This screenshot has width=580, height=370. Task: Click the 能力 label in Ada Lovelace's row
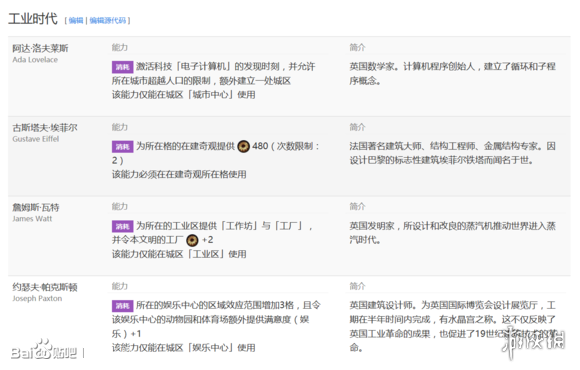coord(120,47)
